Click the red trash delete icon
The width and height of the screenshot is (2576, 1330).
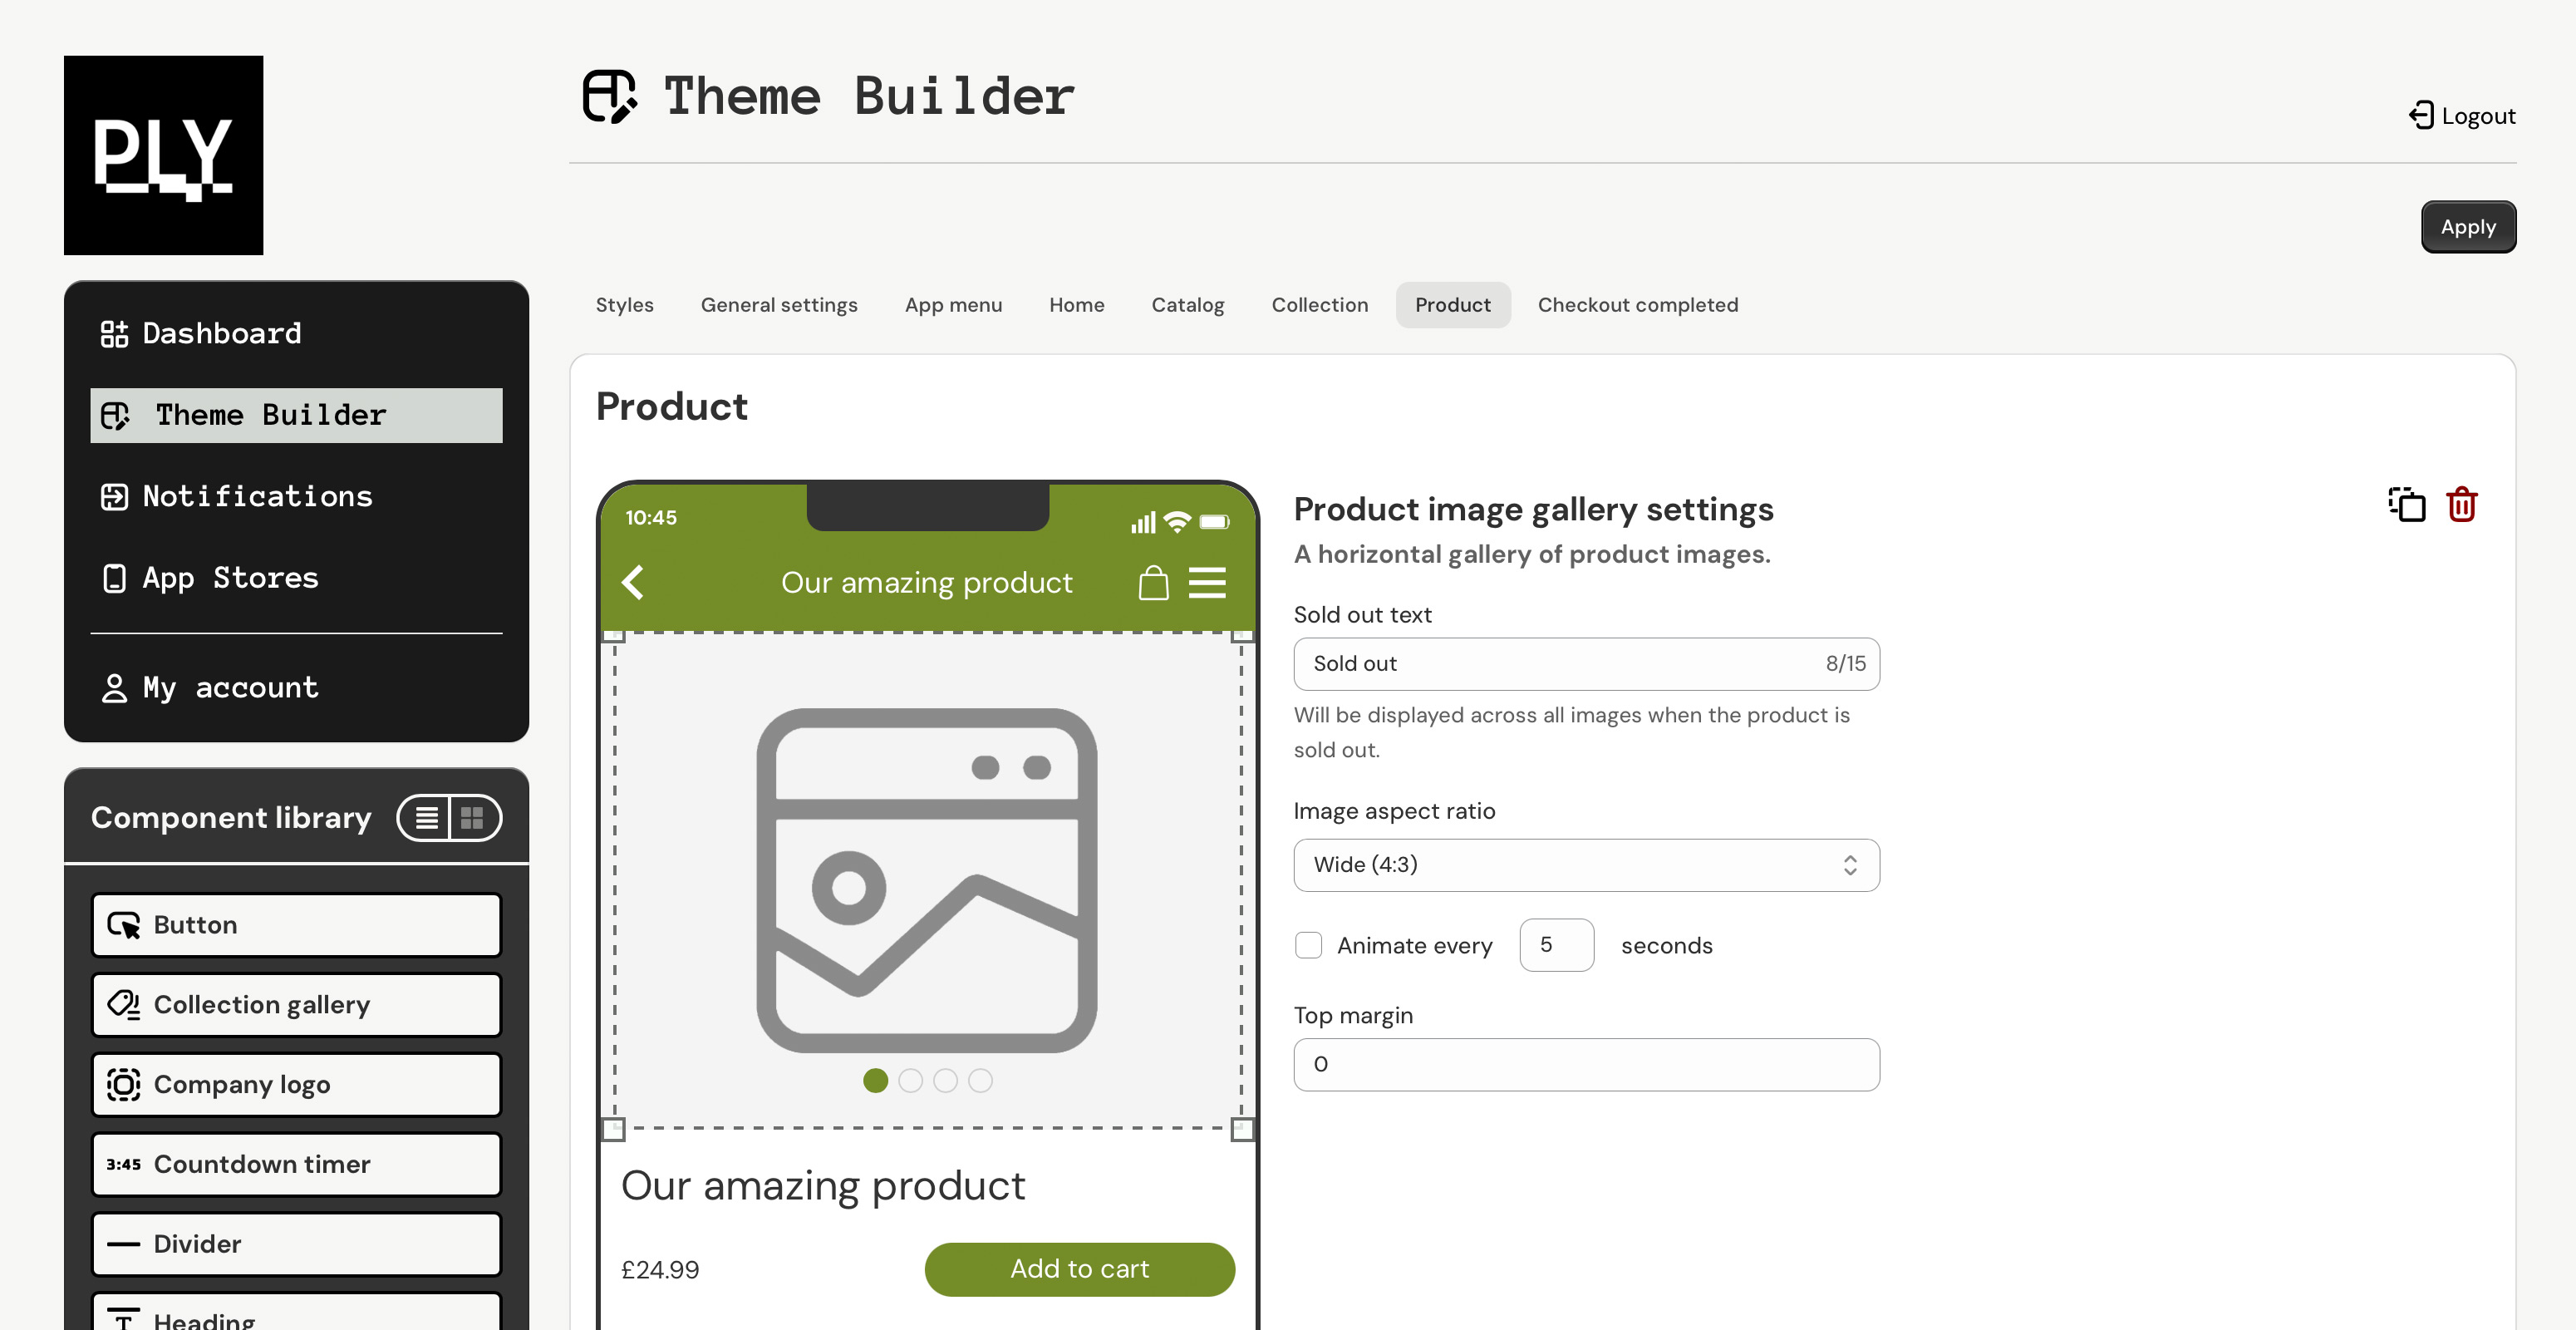click(2461, 505)
